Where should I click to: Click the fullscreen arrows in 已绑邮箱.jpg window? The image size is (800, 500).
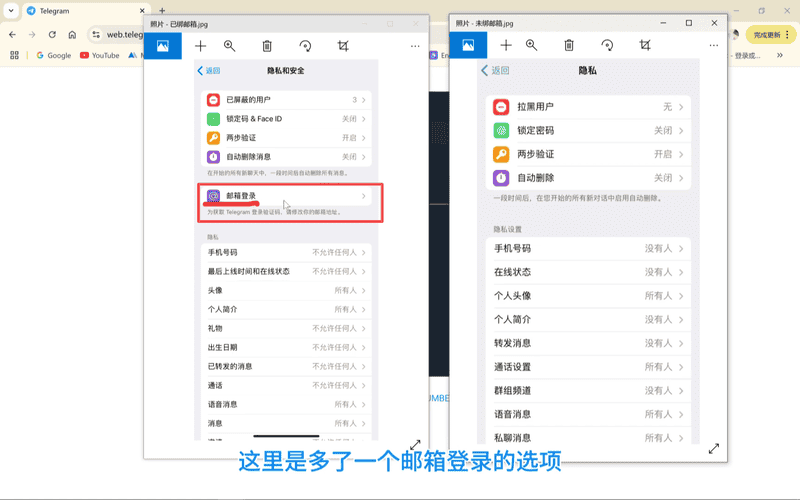tap(415, 445)
